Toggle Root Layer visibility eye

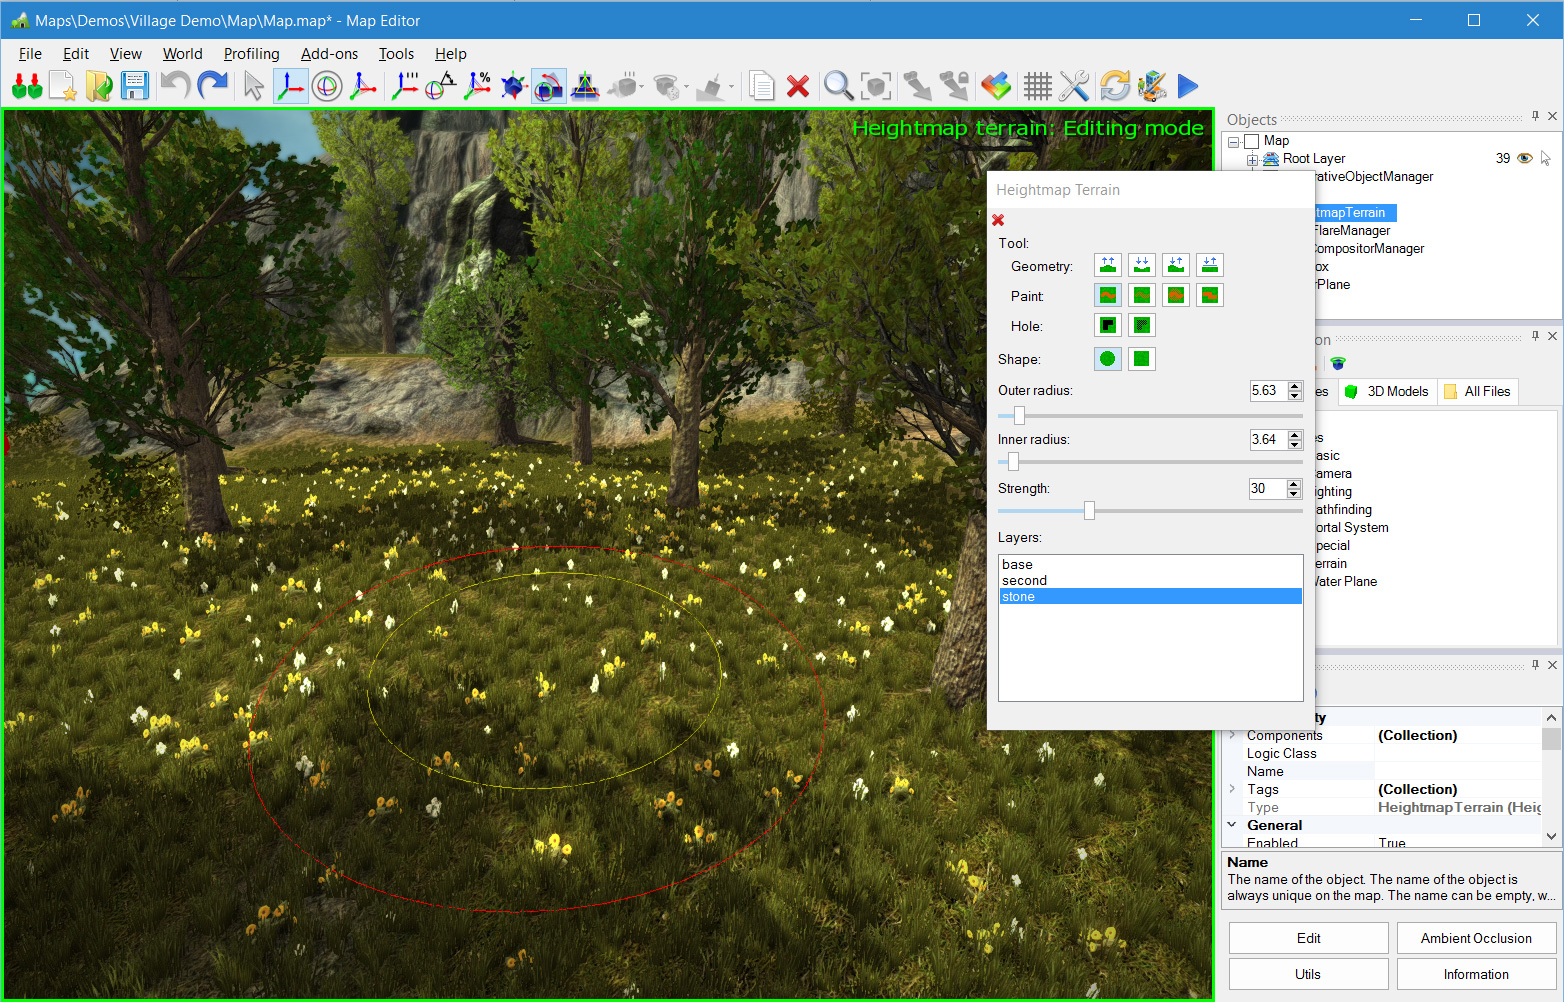pos(1525,158)
